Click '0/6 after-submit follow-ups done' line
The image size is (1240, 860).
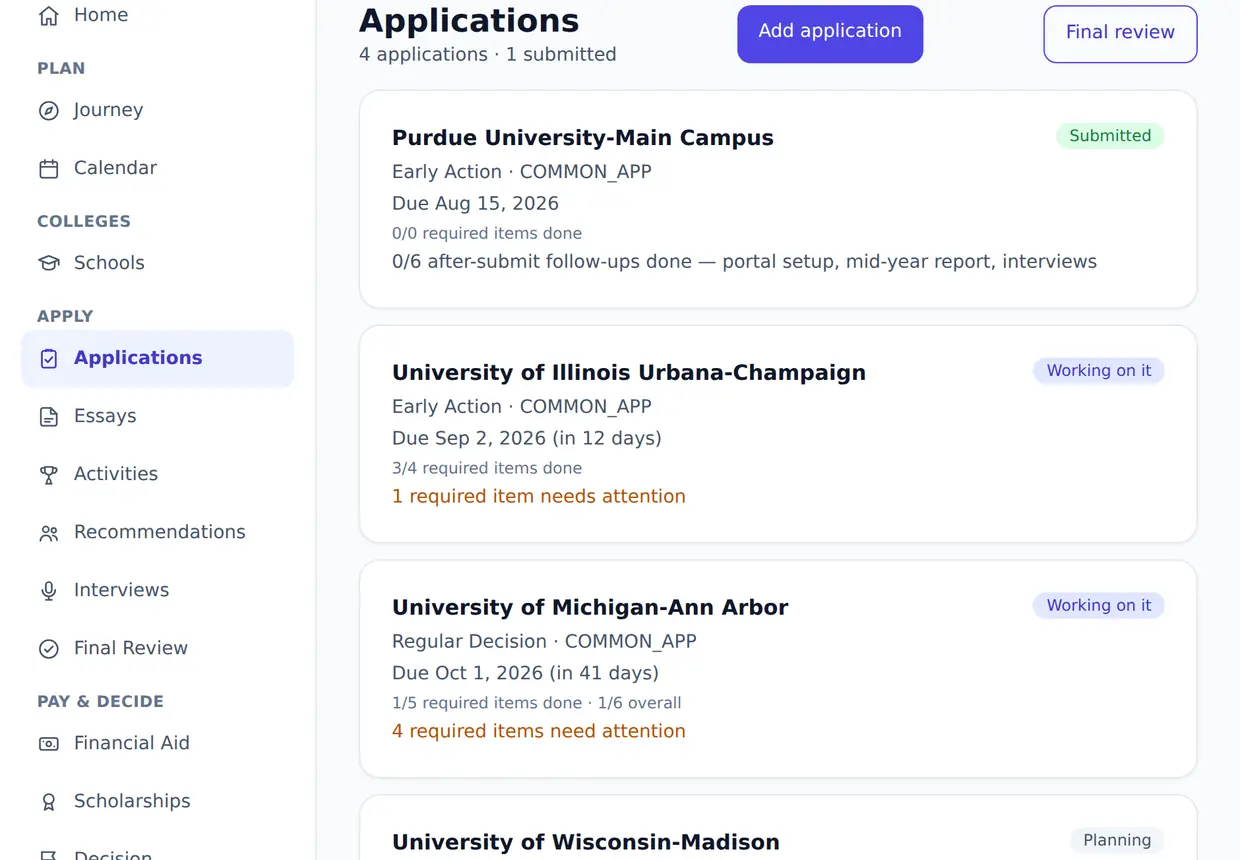[744, 262]
